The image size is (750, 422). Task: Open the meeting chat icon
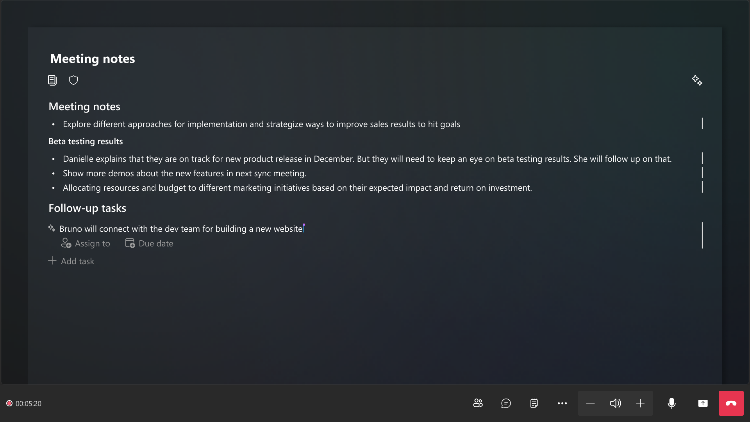click(506, 403)
